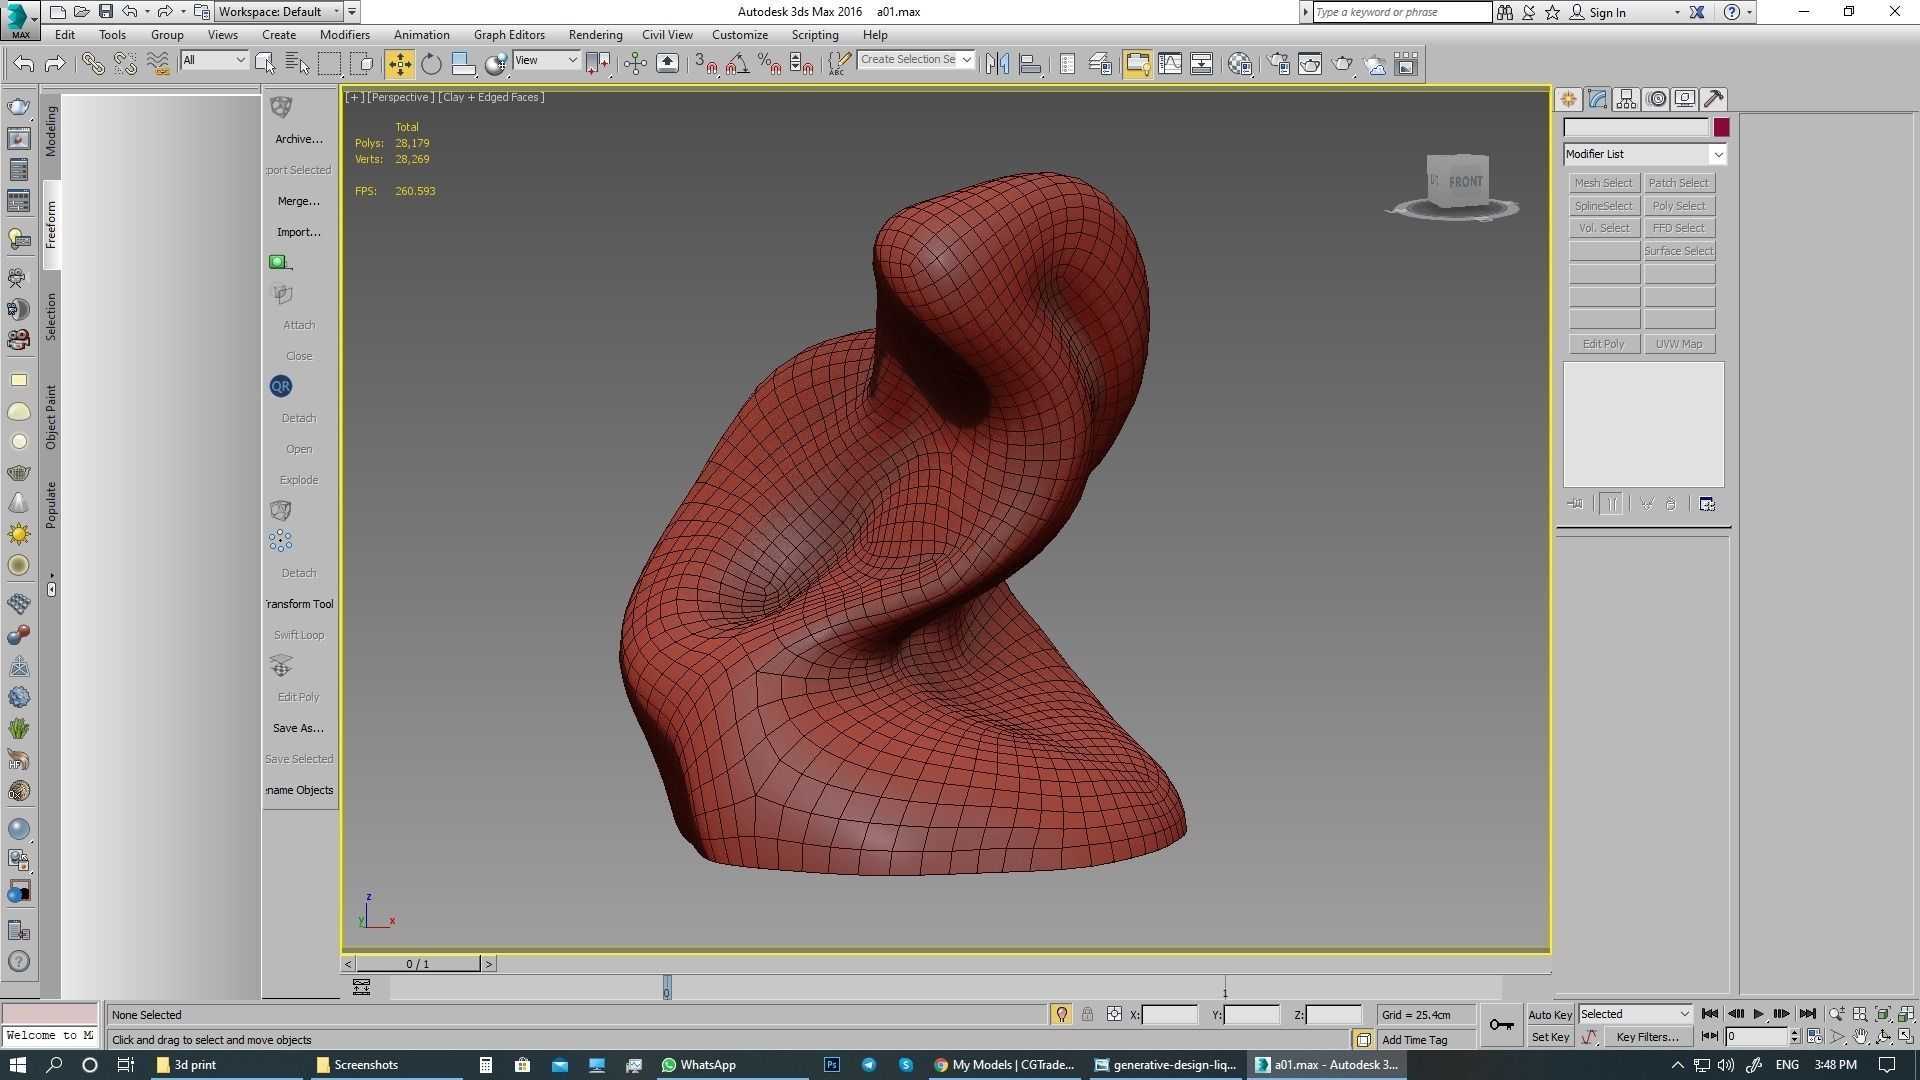Select the Rotate tool in main toolbar
Screen dimensions: 1920x1080
431,64
